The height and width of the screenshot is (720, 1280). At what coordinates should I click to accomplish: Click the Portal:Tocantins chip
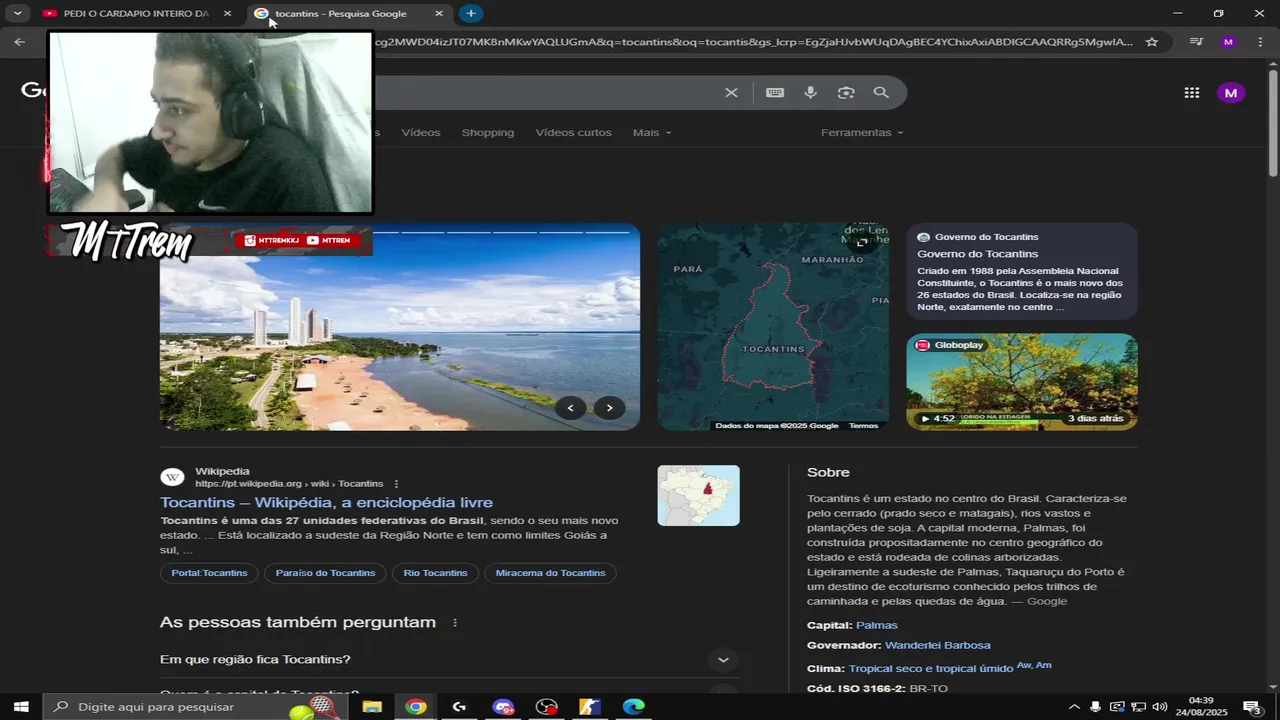(209, 573)
